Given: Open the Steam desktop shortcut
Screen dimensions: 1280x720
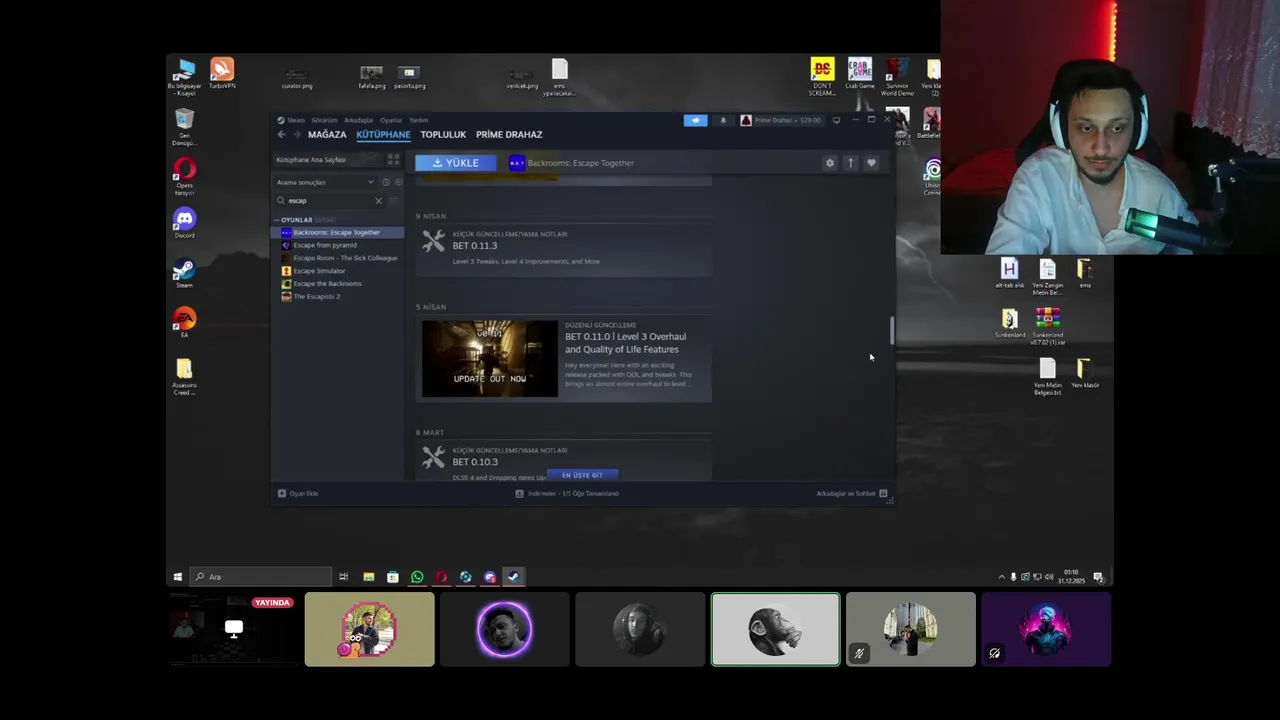Looking at the screenshot, I should (184, 273).
